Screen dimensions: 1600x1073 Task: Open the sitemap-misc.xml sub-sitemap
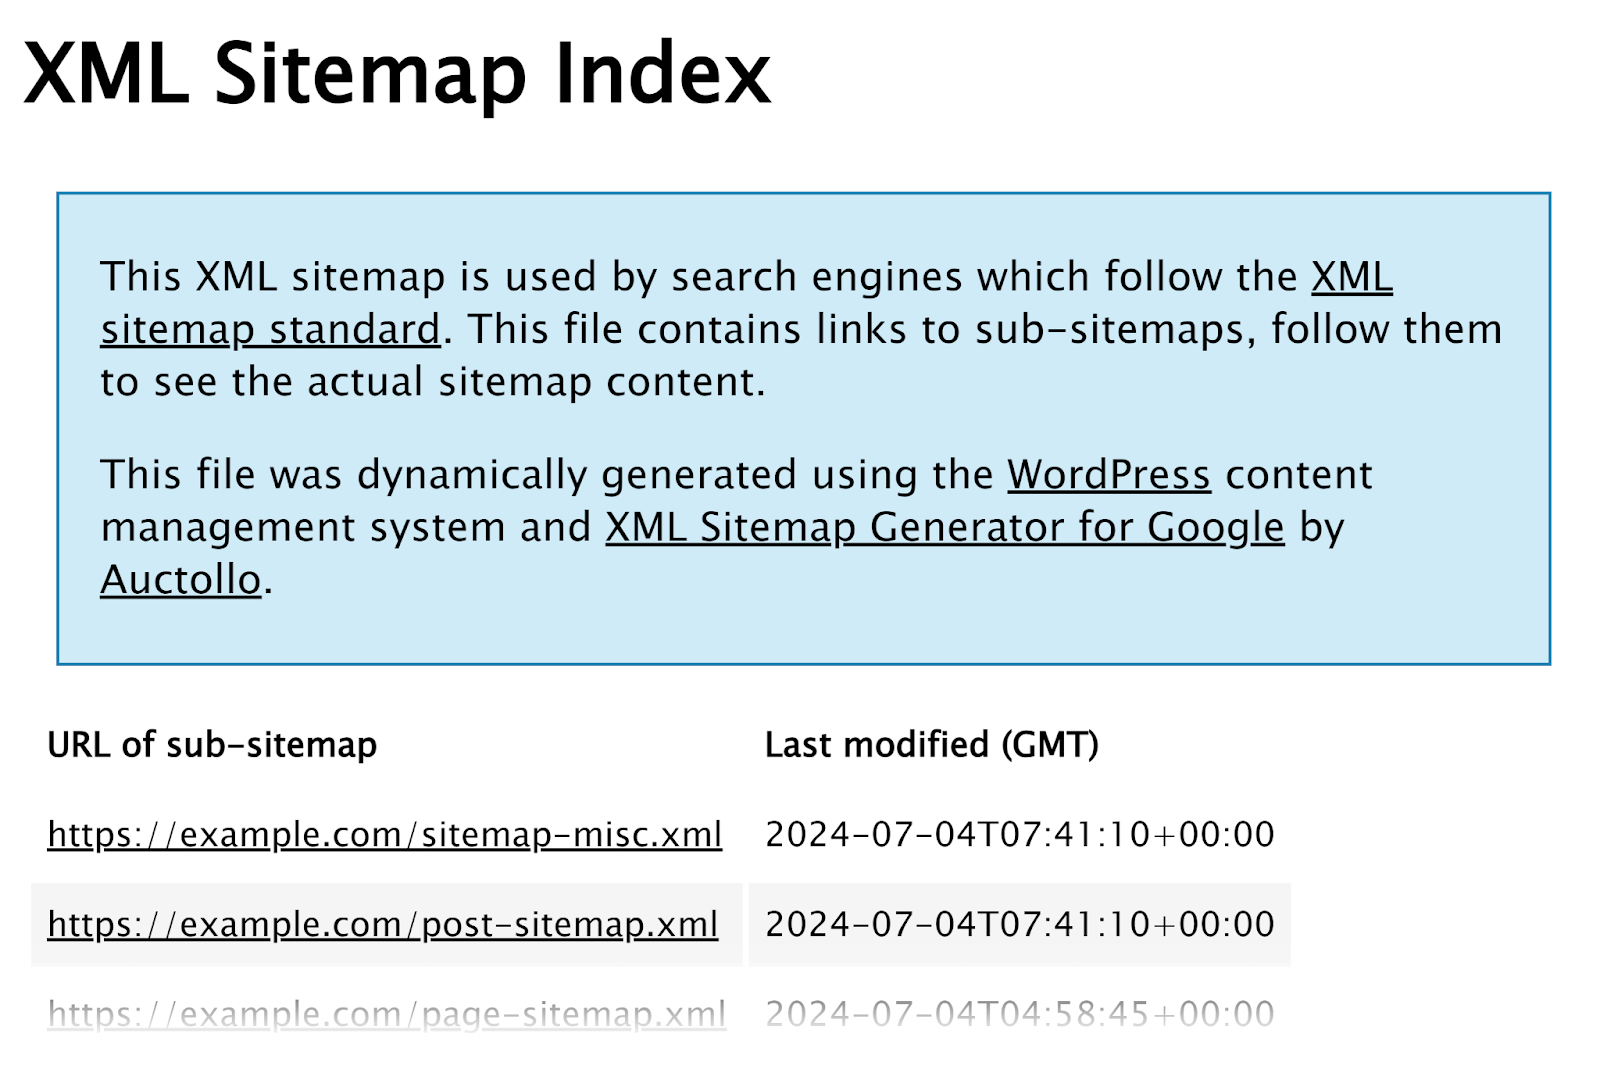383,834
